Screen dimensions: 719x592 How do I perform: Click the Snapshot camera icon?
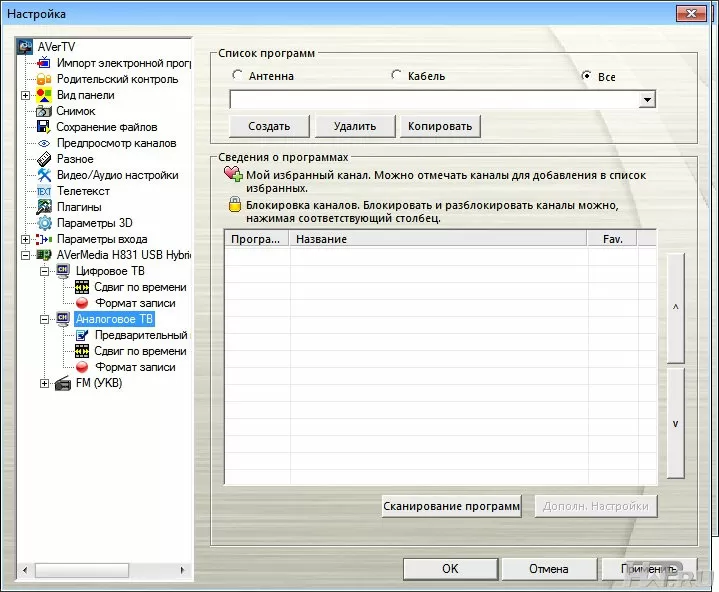(x=44, y=111)
